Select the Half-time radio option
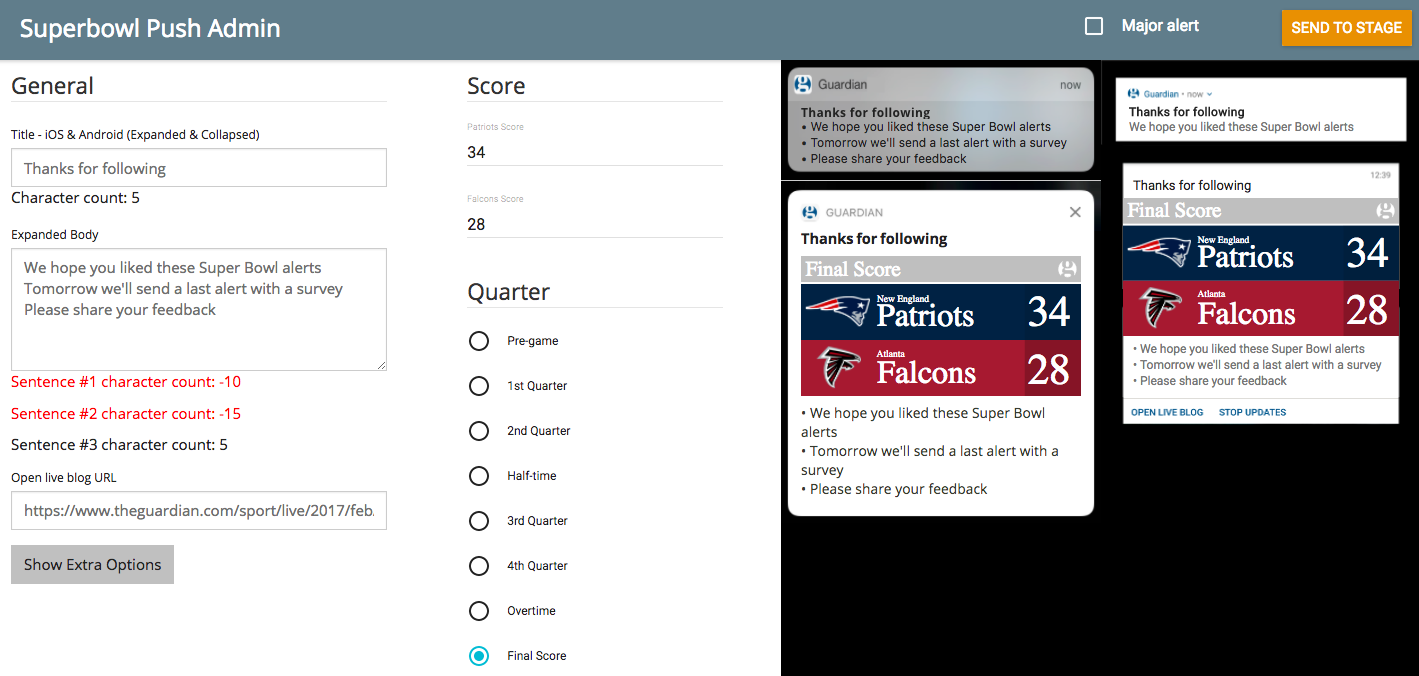 (479, 476)
